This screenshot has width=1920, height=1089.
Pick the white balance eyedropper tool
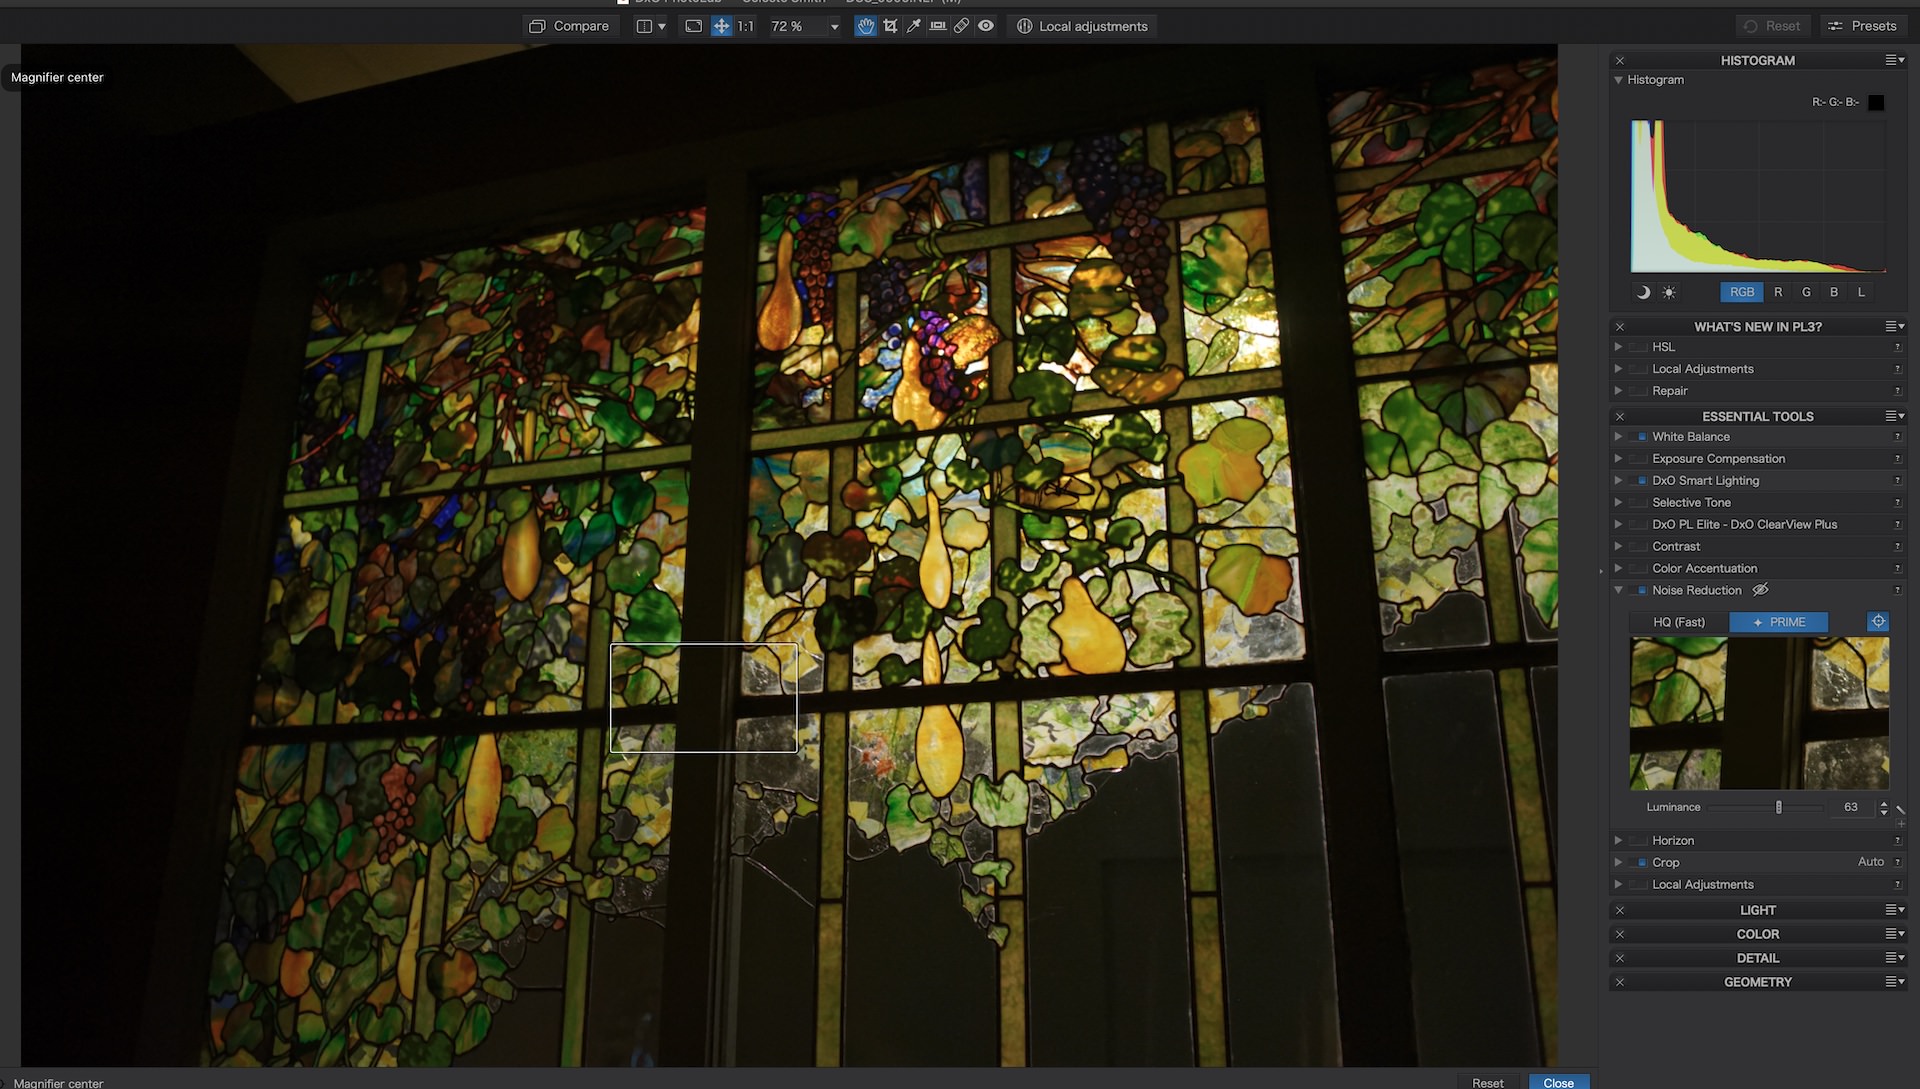click(914, 26)
